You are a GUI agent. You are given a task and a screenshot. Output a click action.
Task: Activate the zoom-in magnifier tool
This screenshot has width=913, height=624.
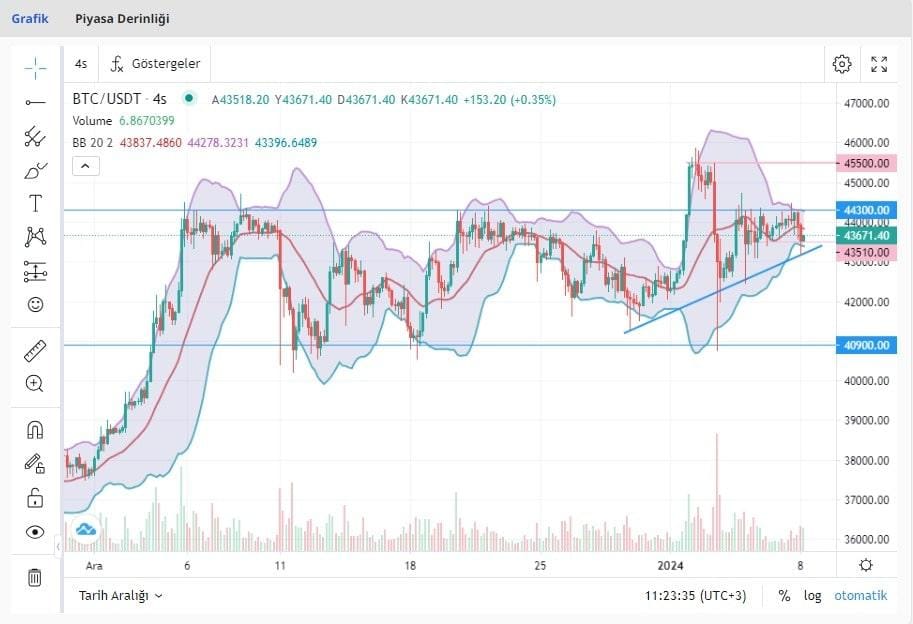(x=34, y=382)
